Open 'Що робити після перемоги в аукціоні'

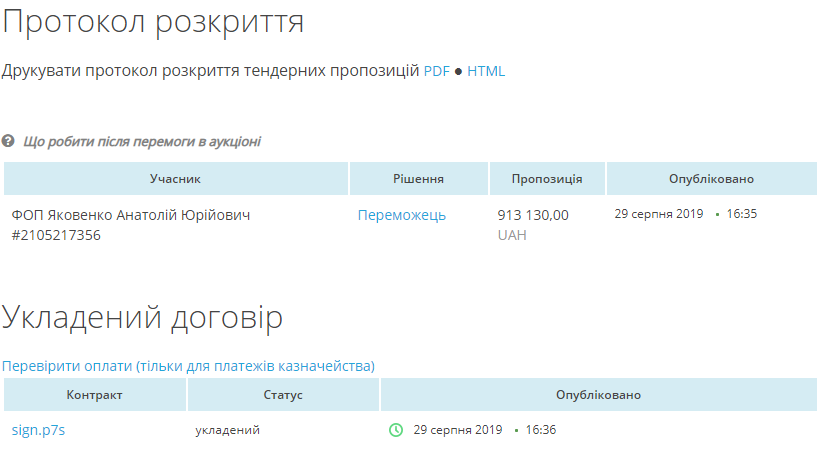coord(141,142)
